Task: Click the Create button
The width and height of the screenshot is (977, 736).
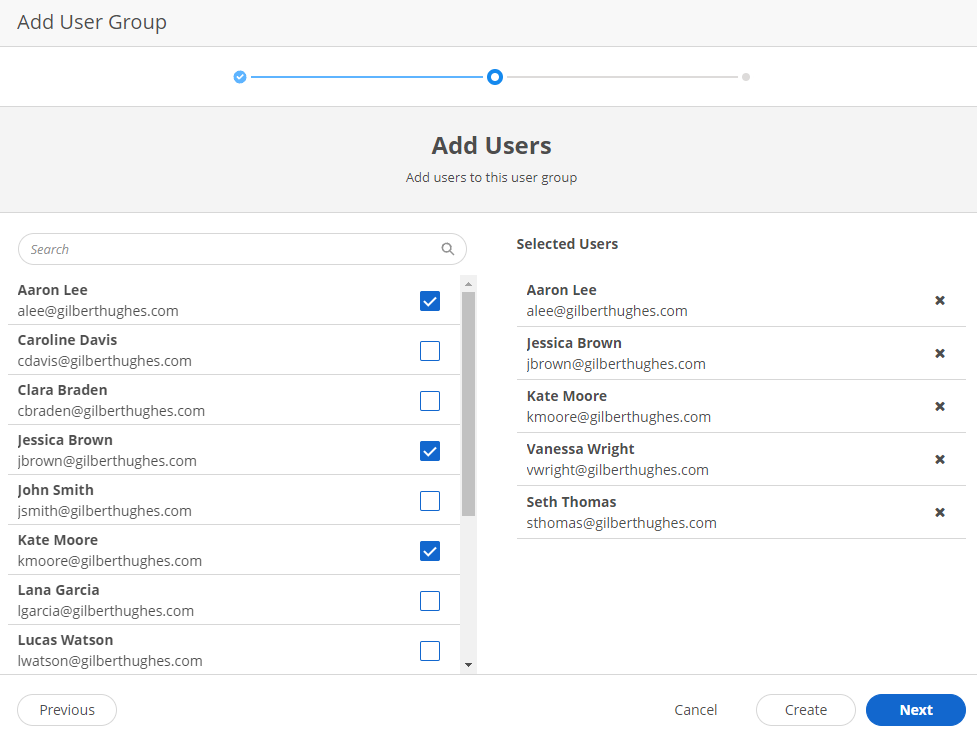Action: point(806,710)
